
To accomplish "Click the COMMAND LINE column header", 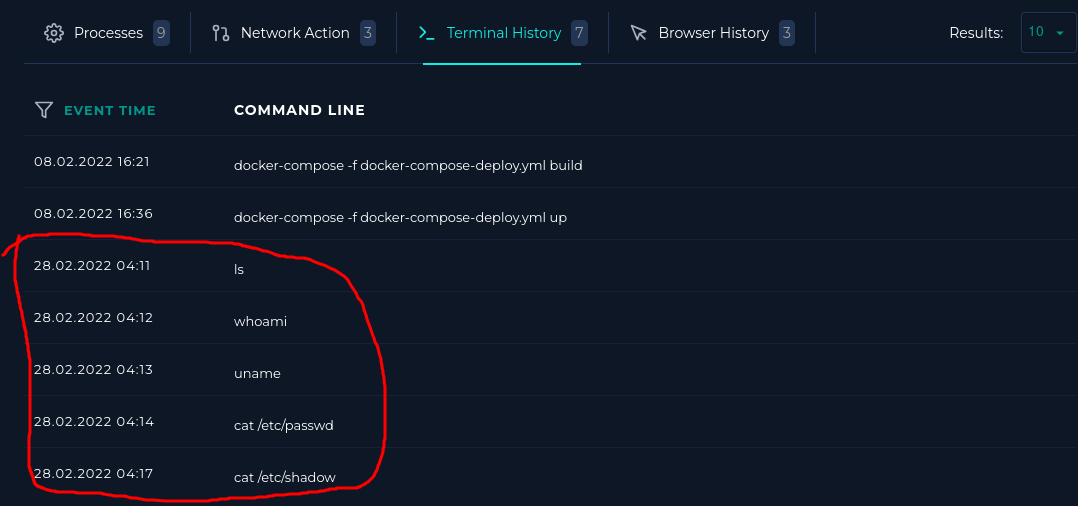I will [299, 110].
